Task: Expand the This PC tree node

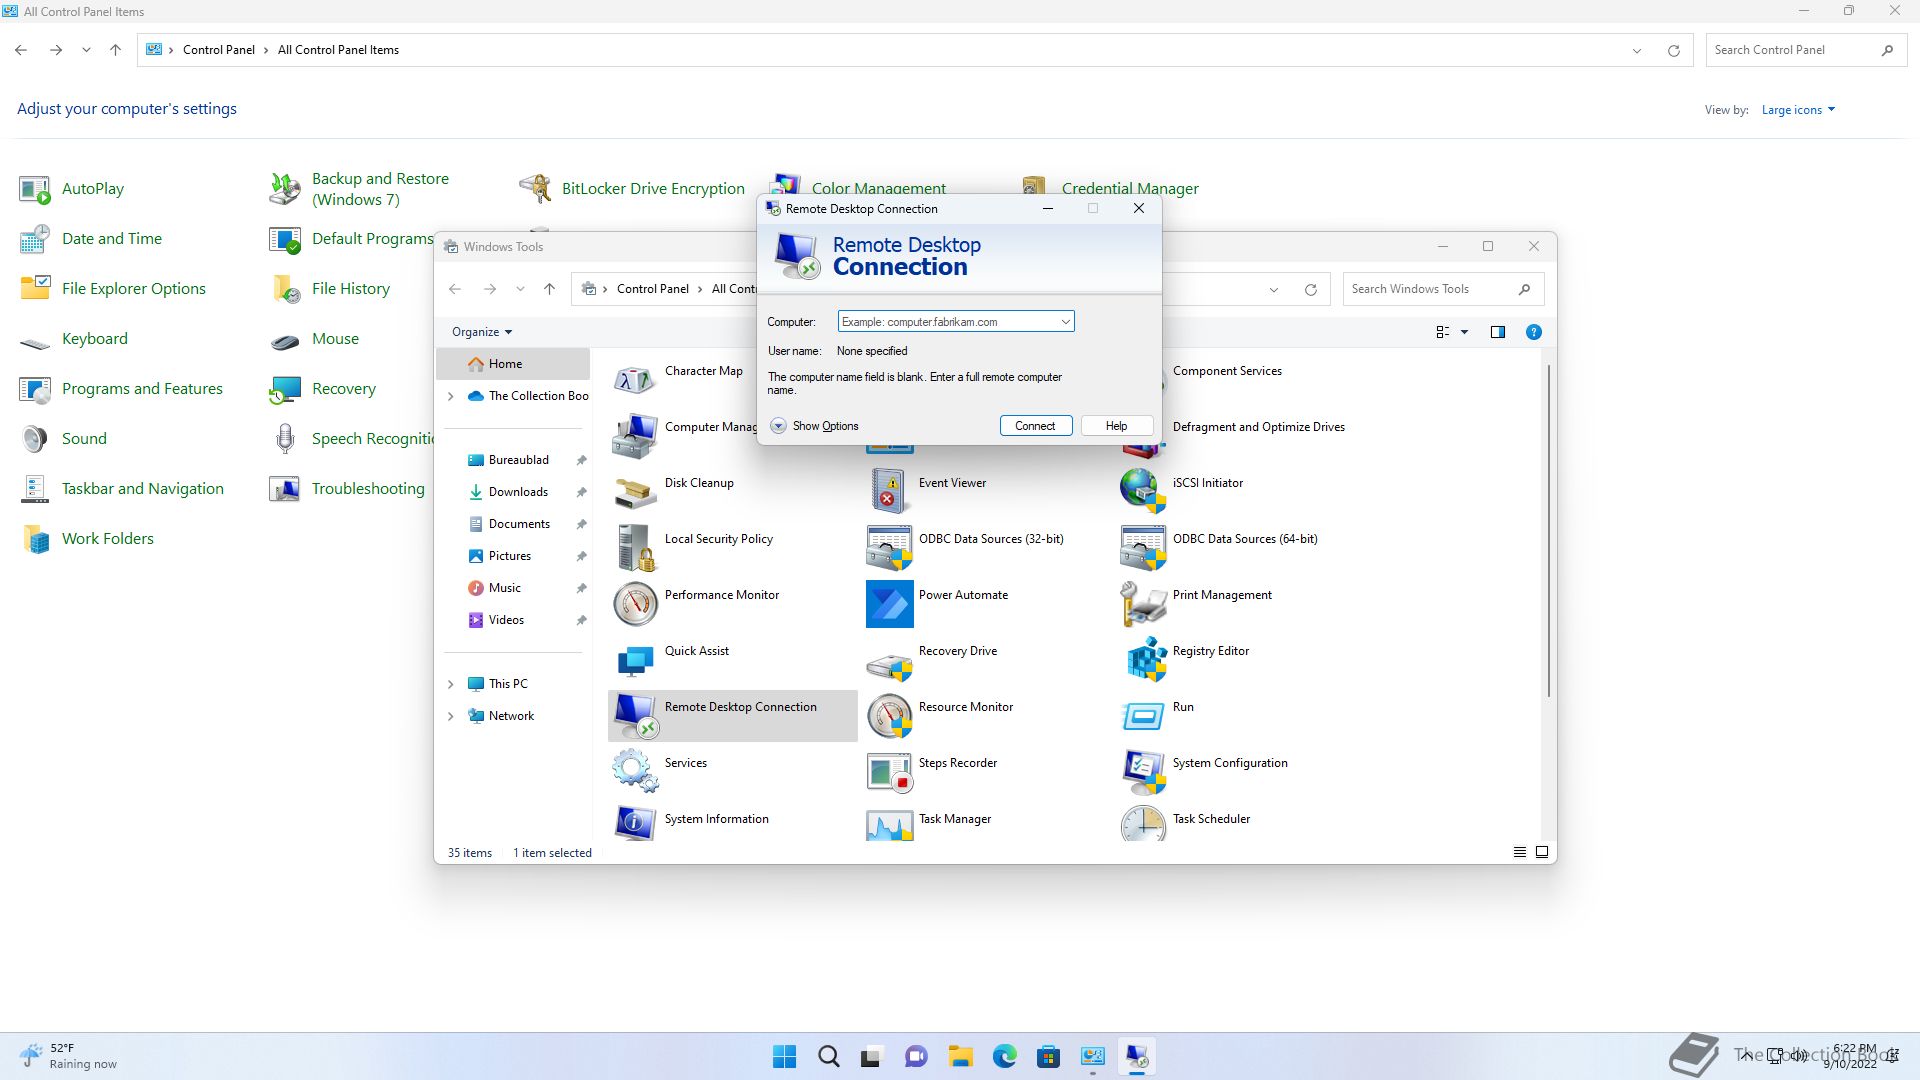Action: point(451,684)
